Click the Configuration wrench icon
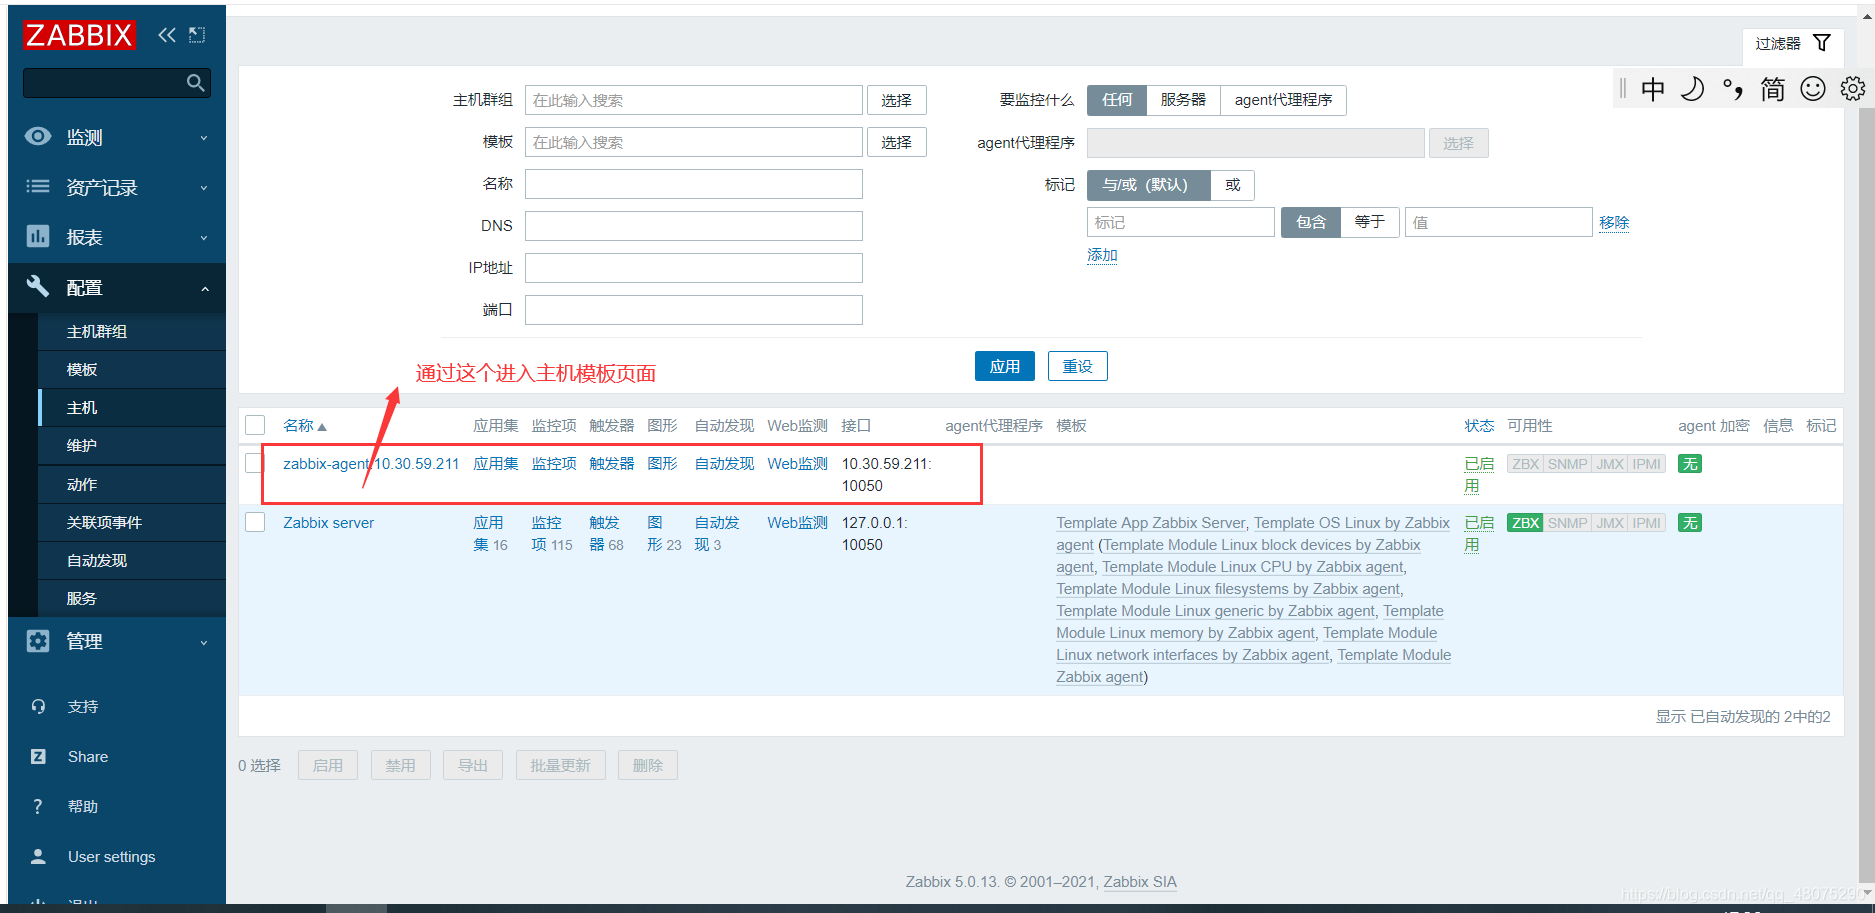Image resolution: width=1875 pixels, height=913 pixels. (38, 286)
